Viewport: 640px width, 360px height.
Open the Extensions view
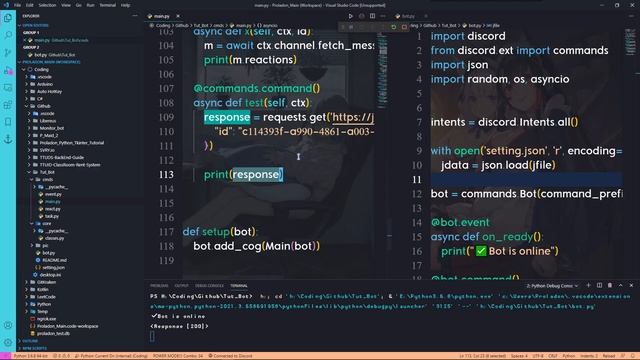(8, 105)
